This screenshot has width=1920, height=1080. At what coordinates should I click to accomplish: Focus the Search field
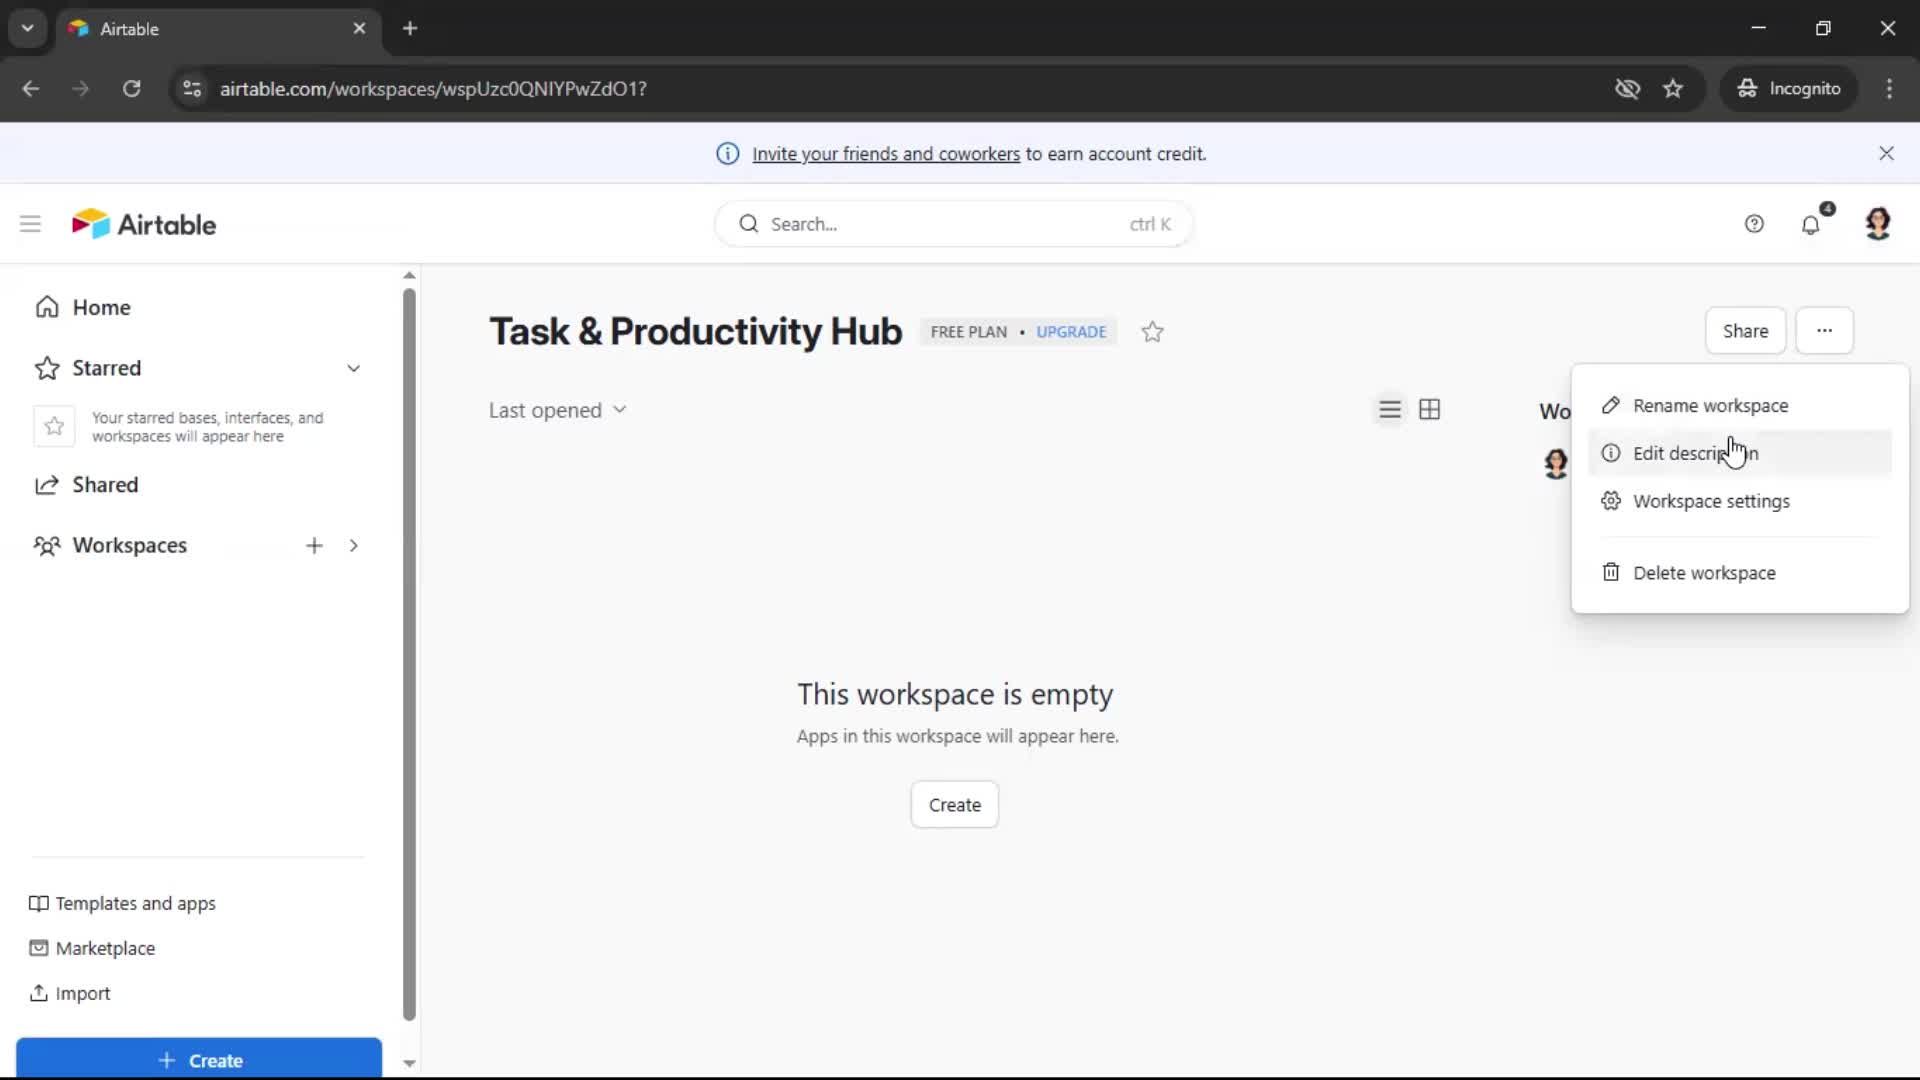pos(954,224)
